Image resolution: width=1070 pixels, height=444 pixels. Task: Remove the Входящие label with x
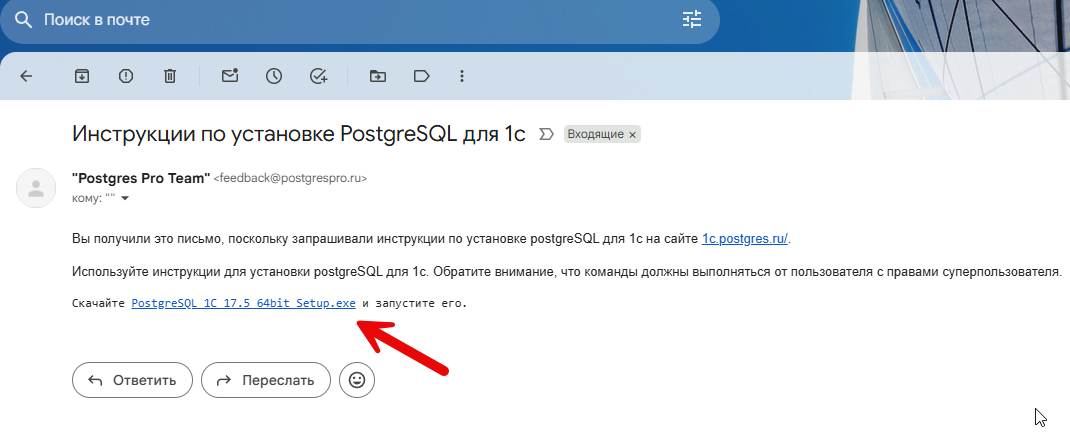click(632, 134)
